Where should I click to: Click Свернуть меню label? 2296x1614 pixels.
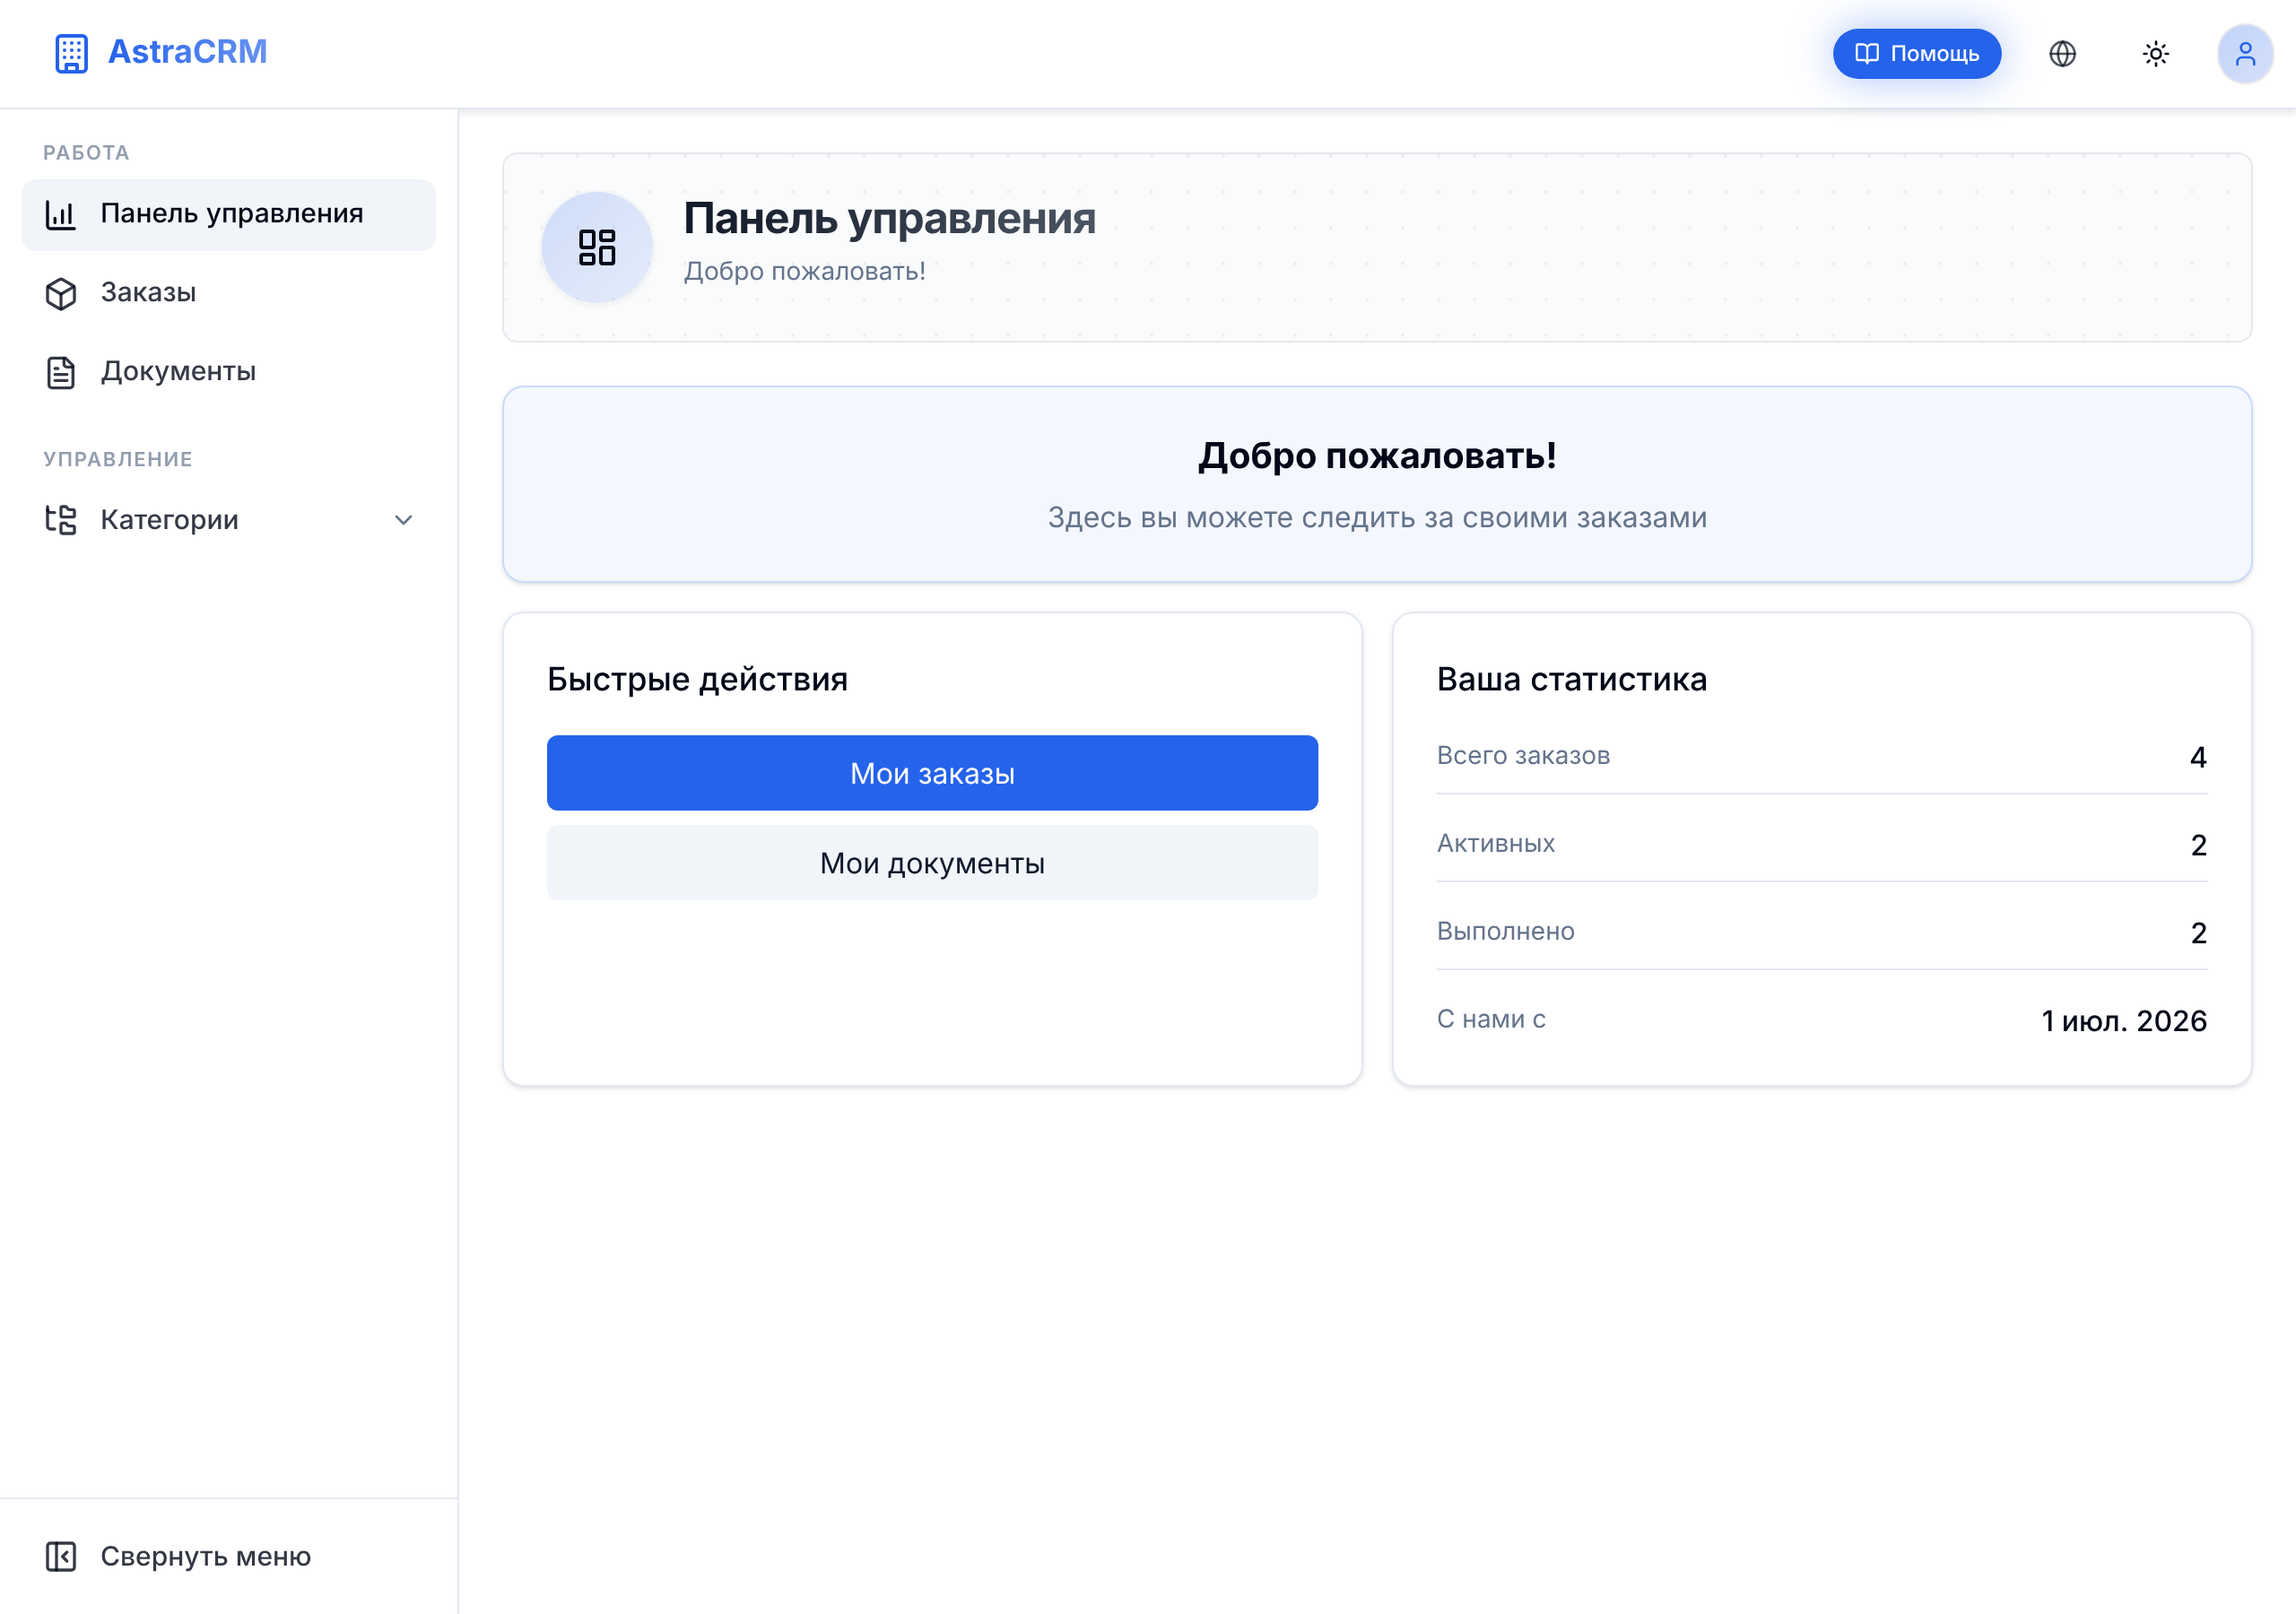click(x=206, y=1556)
